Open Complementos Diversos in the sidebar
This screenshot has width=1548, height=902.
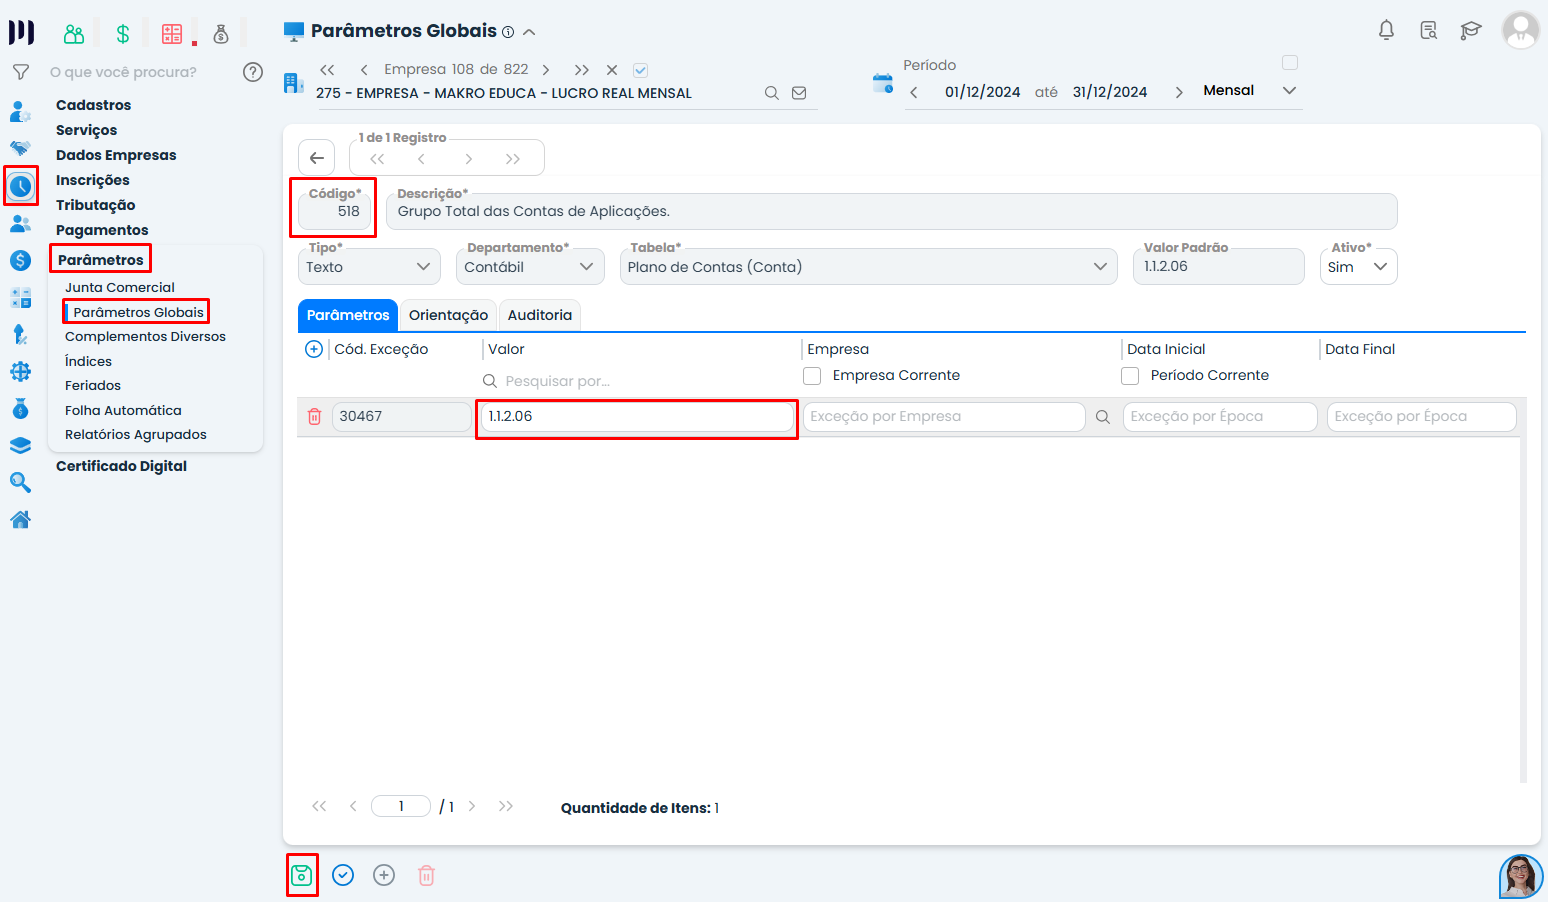coord(145,337)
